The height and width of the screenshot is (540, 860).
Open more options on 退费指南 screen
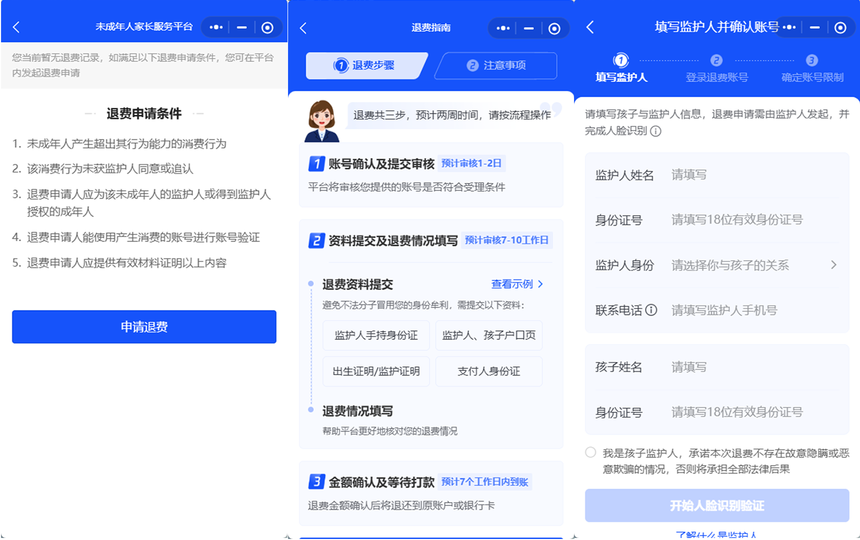[503, 28]
